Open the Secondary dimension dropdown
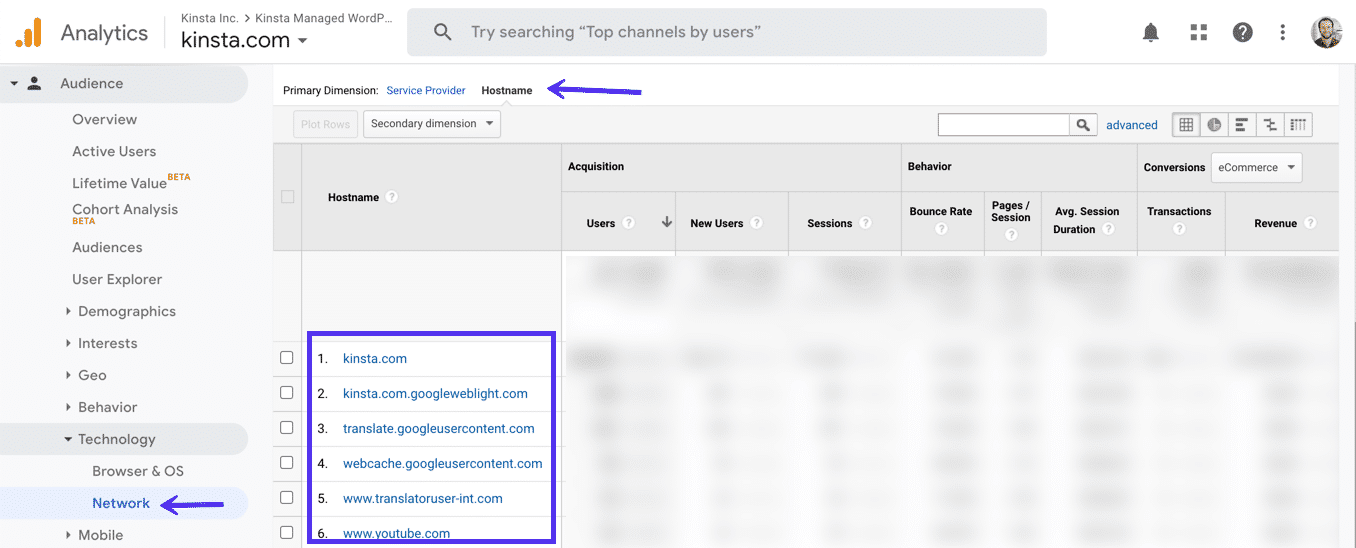 click(x=431, y=124)
